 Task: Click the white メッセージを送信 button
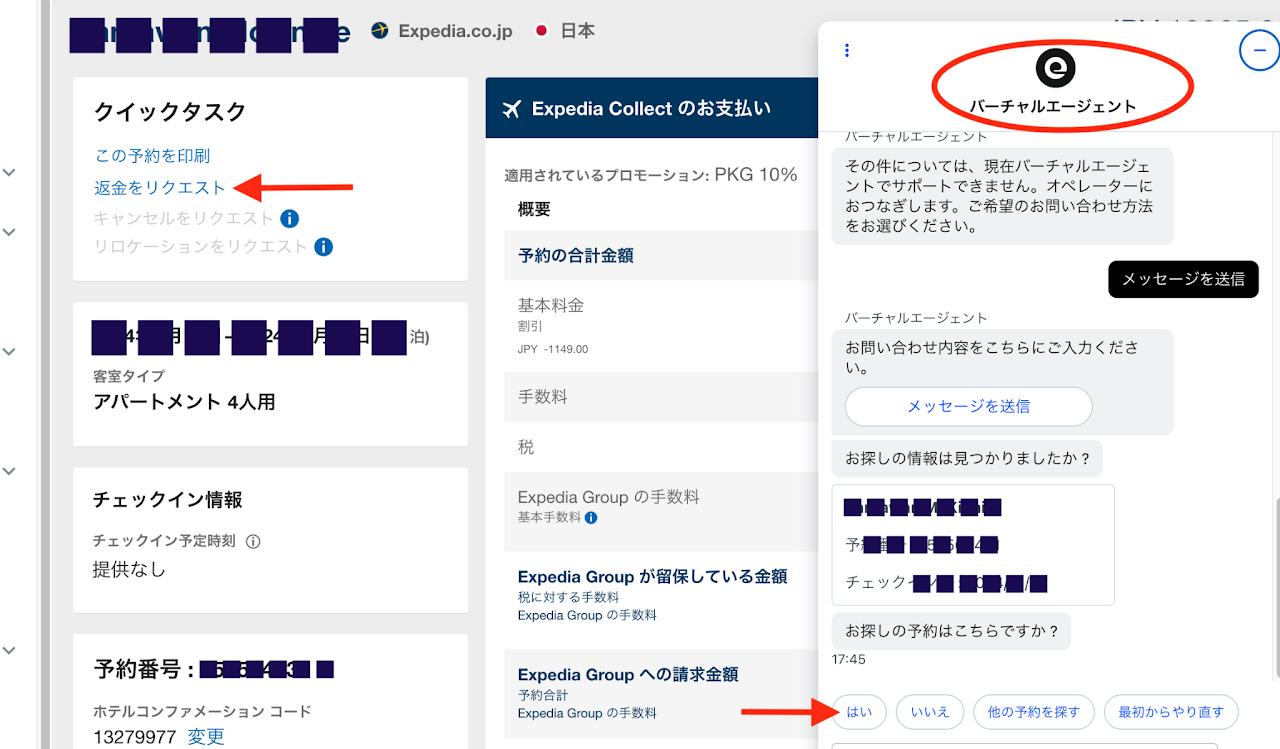[x=968, y=406]
